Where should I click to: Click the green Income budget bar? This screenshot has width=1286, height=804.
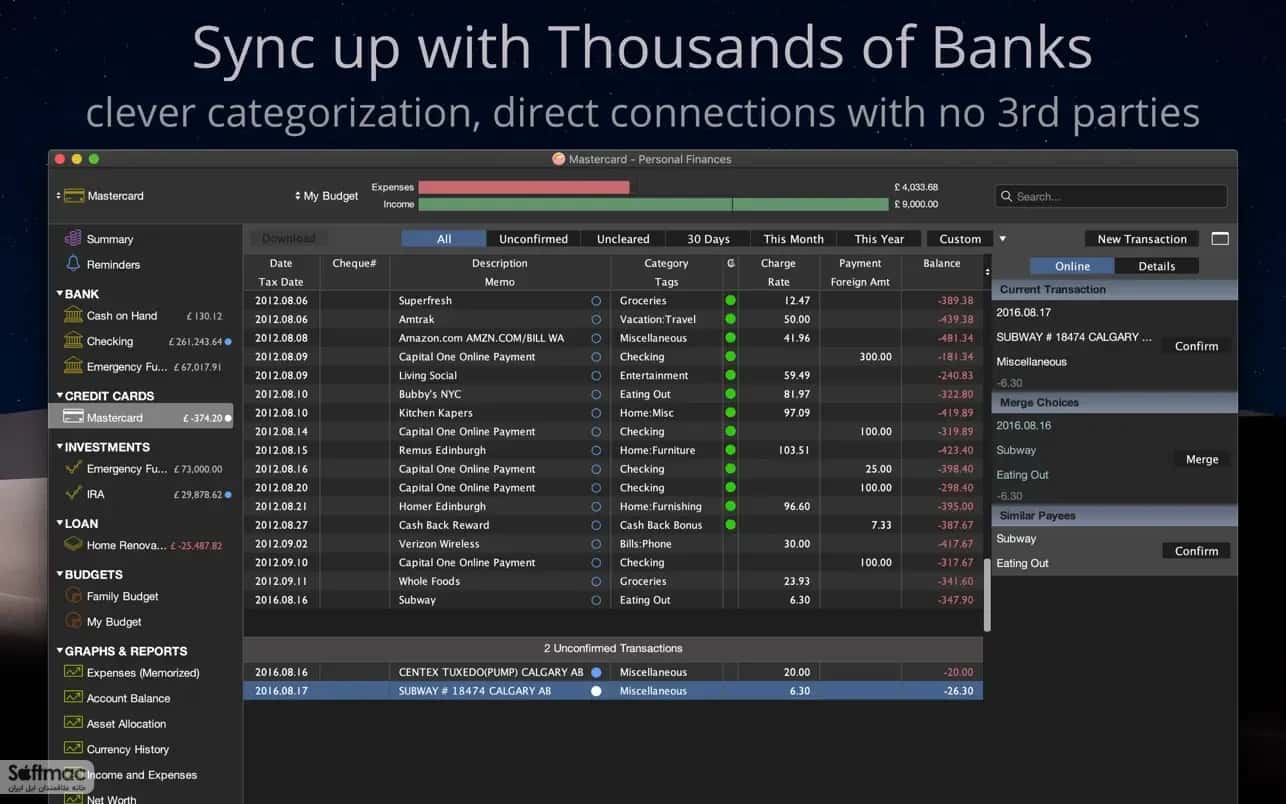pyautogui.click(x=653, y=204)
